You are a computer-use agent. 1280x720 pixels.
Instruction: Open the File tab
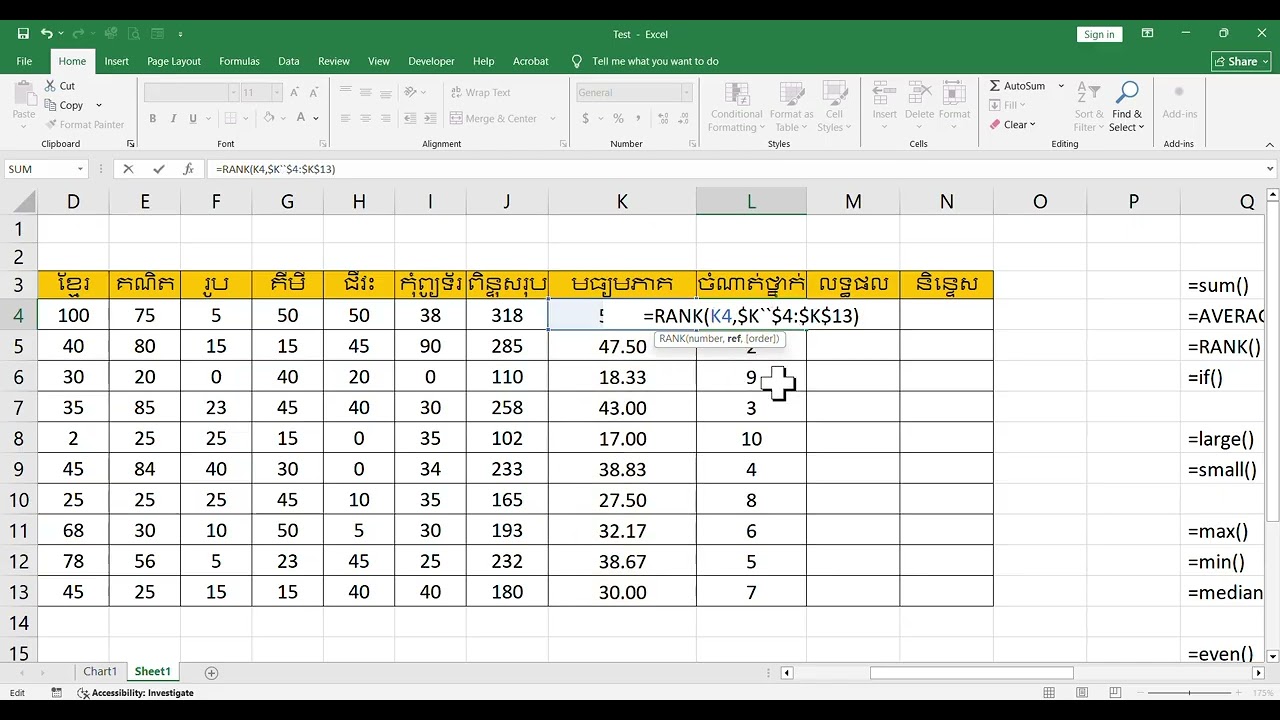click(24, 61)
